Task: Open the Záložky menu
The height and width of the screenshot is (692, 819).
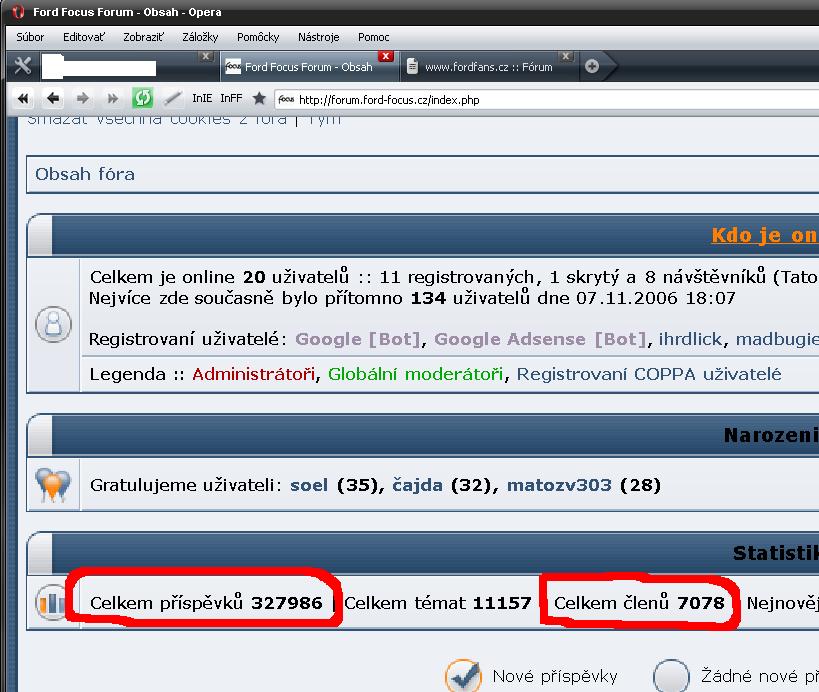Action: click(200, 37)
